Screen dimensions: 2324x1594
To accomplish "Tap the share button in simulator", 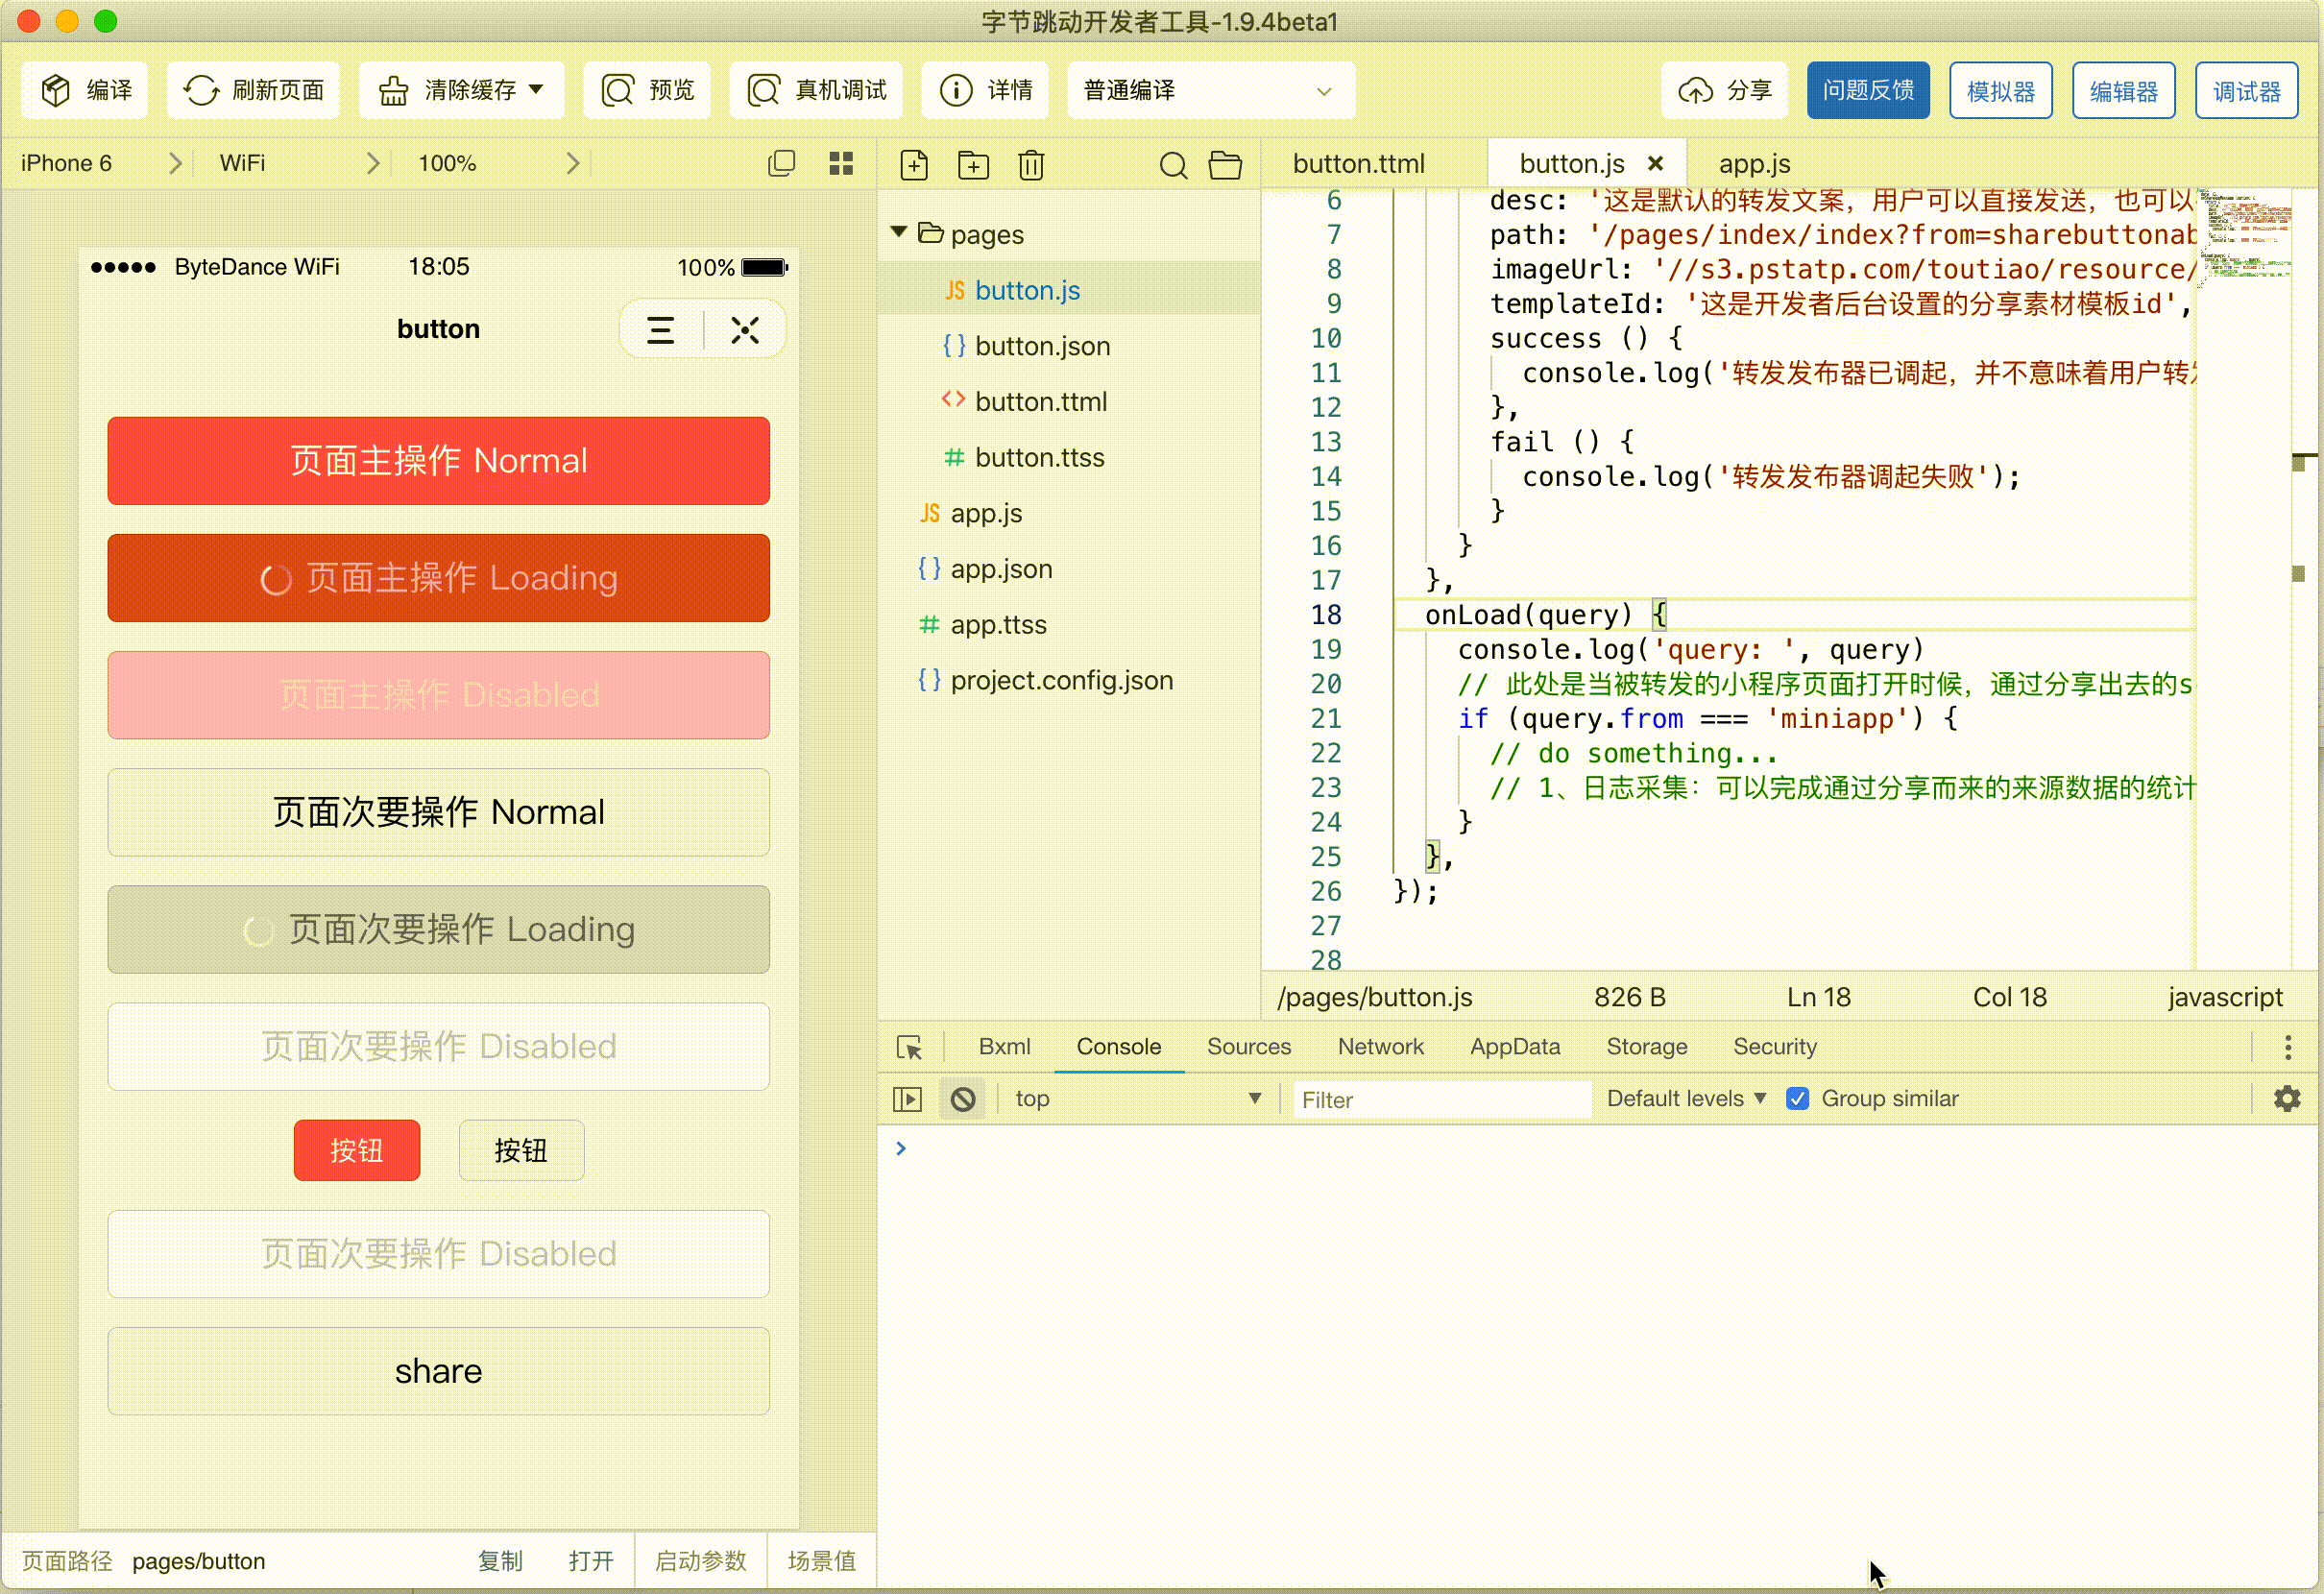I will click(x=439, y=1371).
